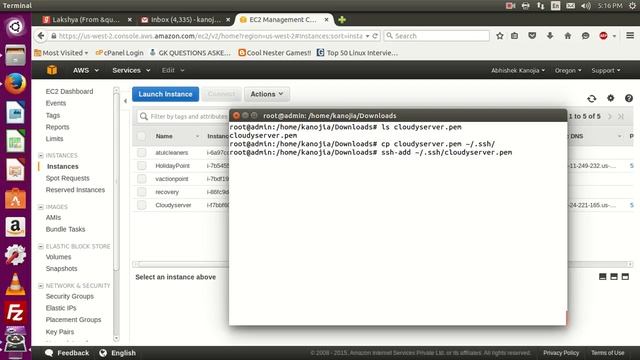This screenshot has width=640, height=360.
Task: Click the Firefox Search input field
Action: tap(436, 36)
